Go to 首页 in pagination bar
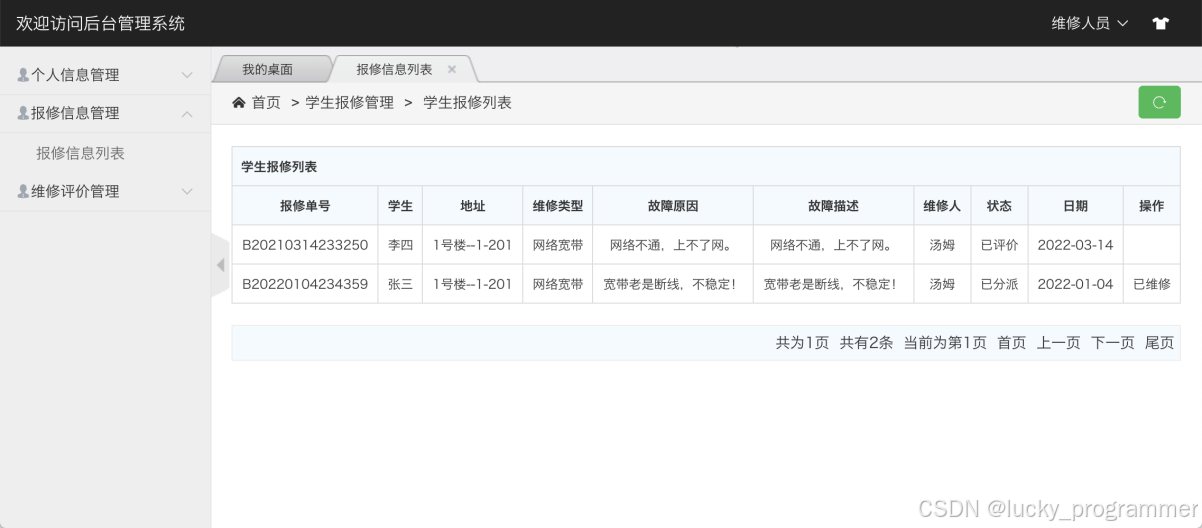The image size is (1202, 528). (x=1011, y=342)
